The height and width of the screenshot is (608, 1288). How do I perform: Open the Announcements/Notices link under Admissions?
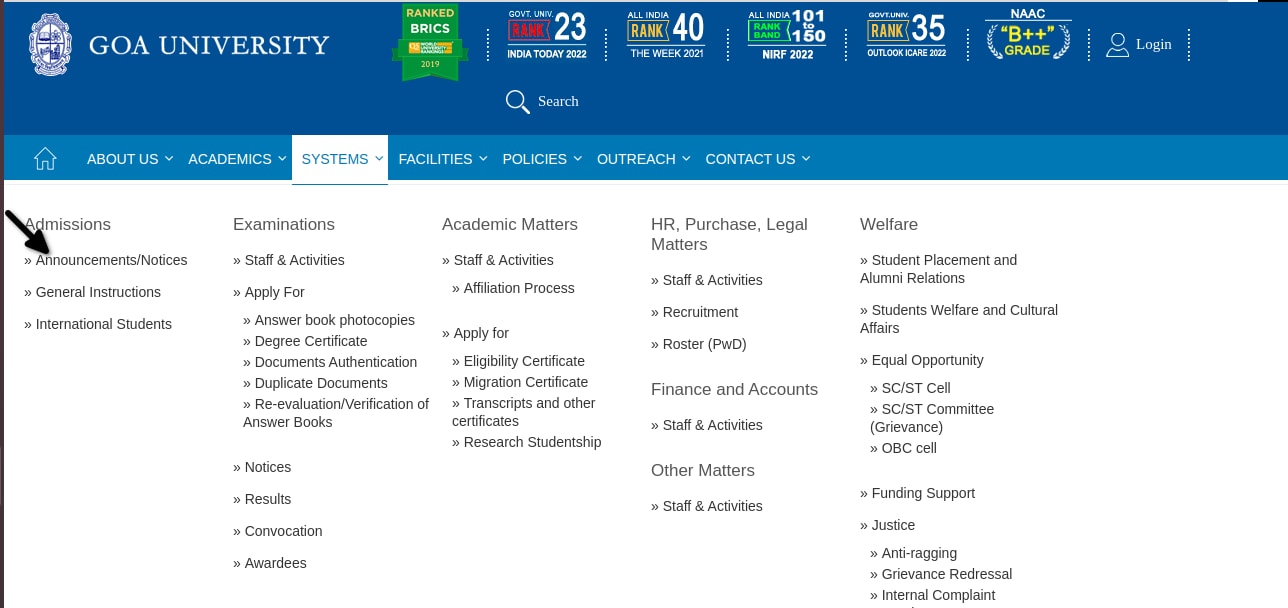click(x=111, y=260)
